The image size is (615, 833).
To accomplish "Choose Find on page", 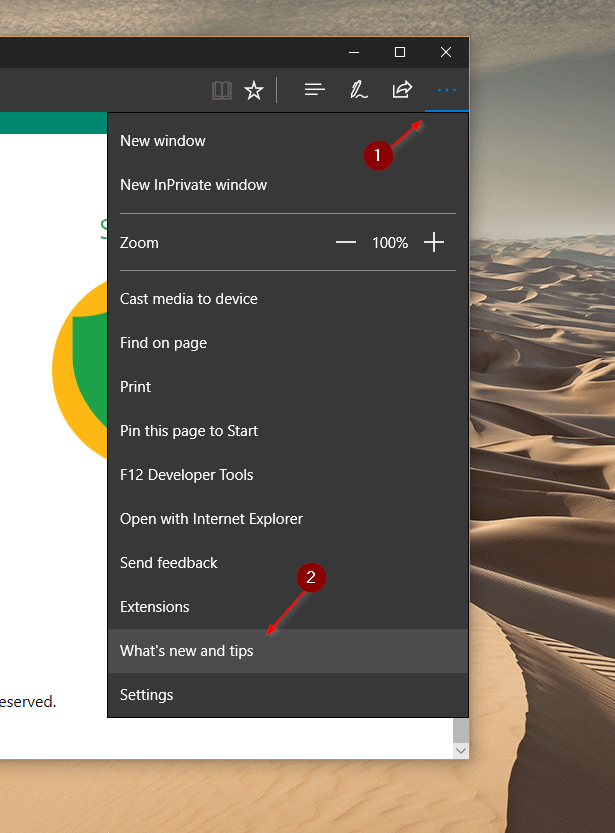I will click(163, 343).
